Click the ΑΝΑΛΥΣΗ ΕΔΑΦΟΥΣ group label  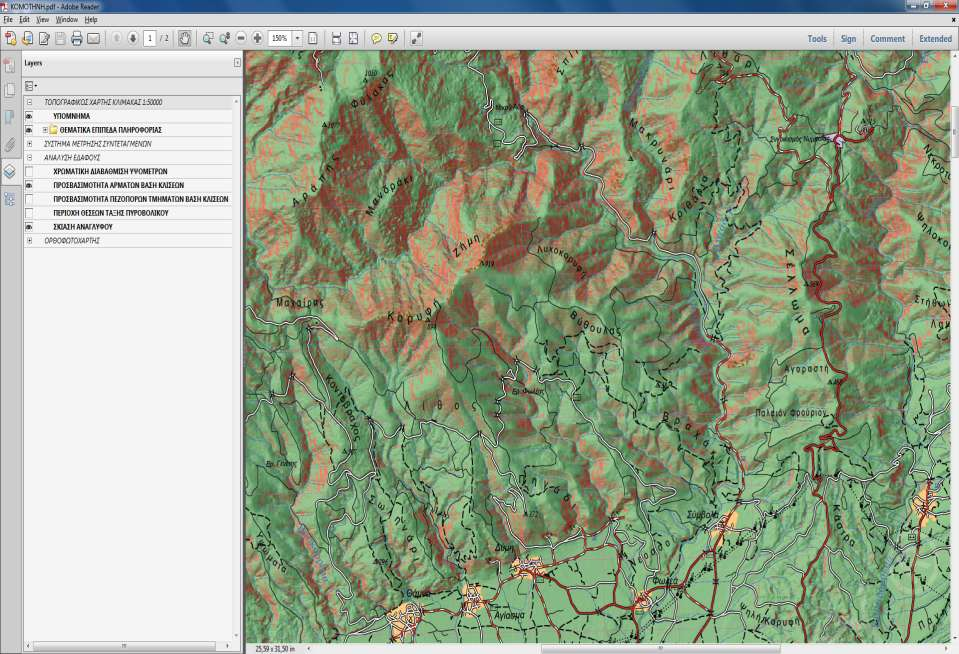72,157
